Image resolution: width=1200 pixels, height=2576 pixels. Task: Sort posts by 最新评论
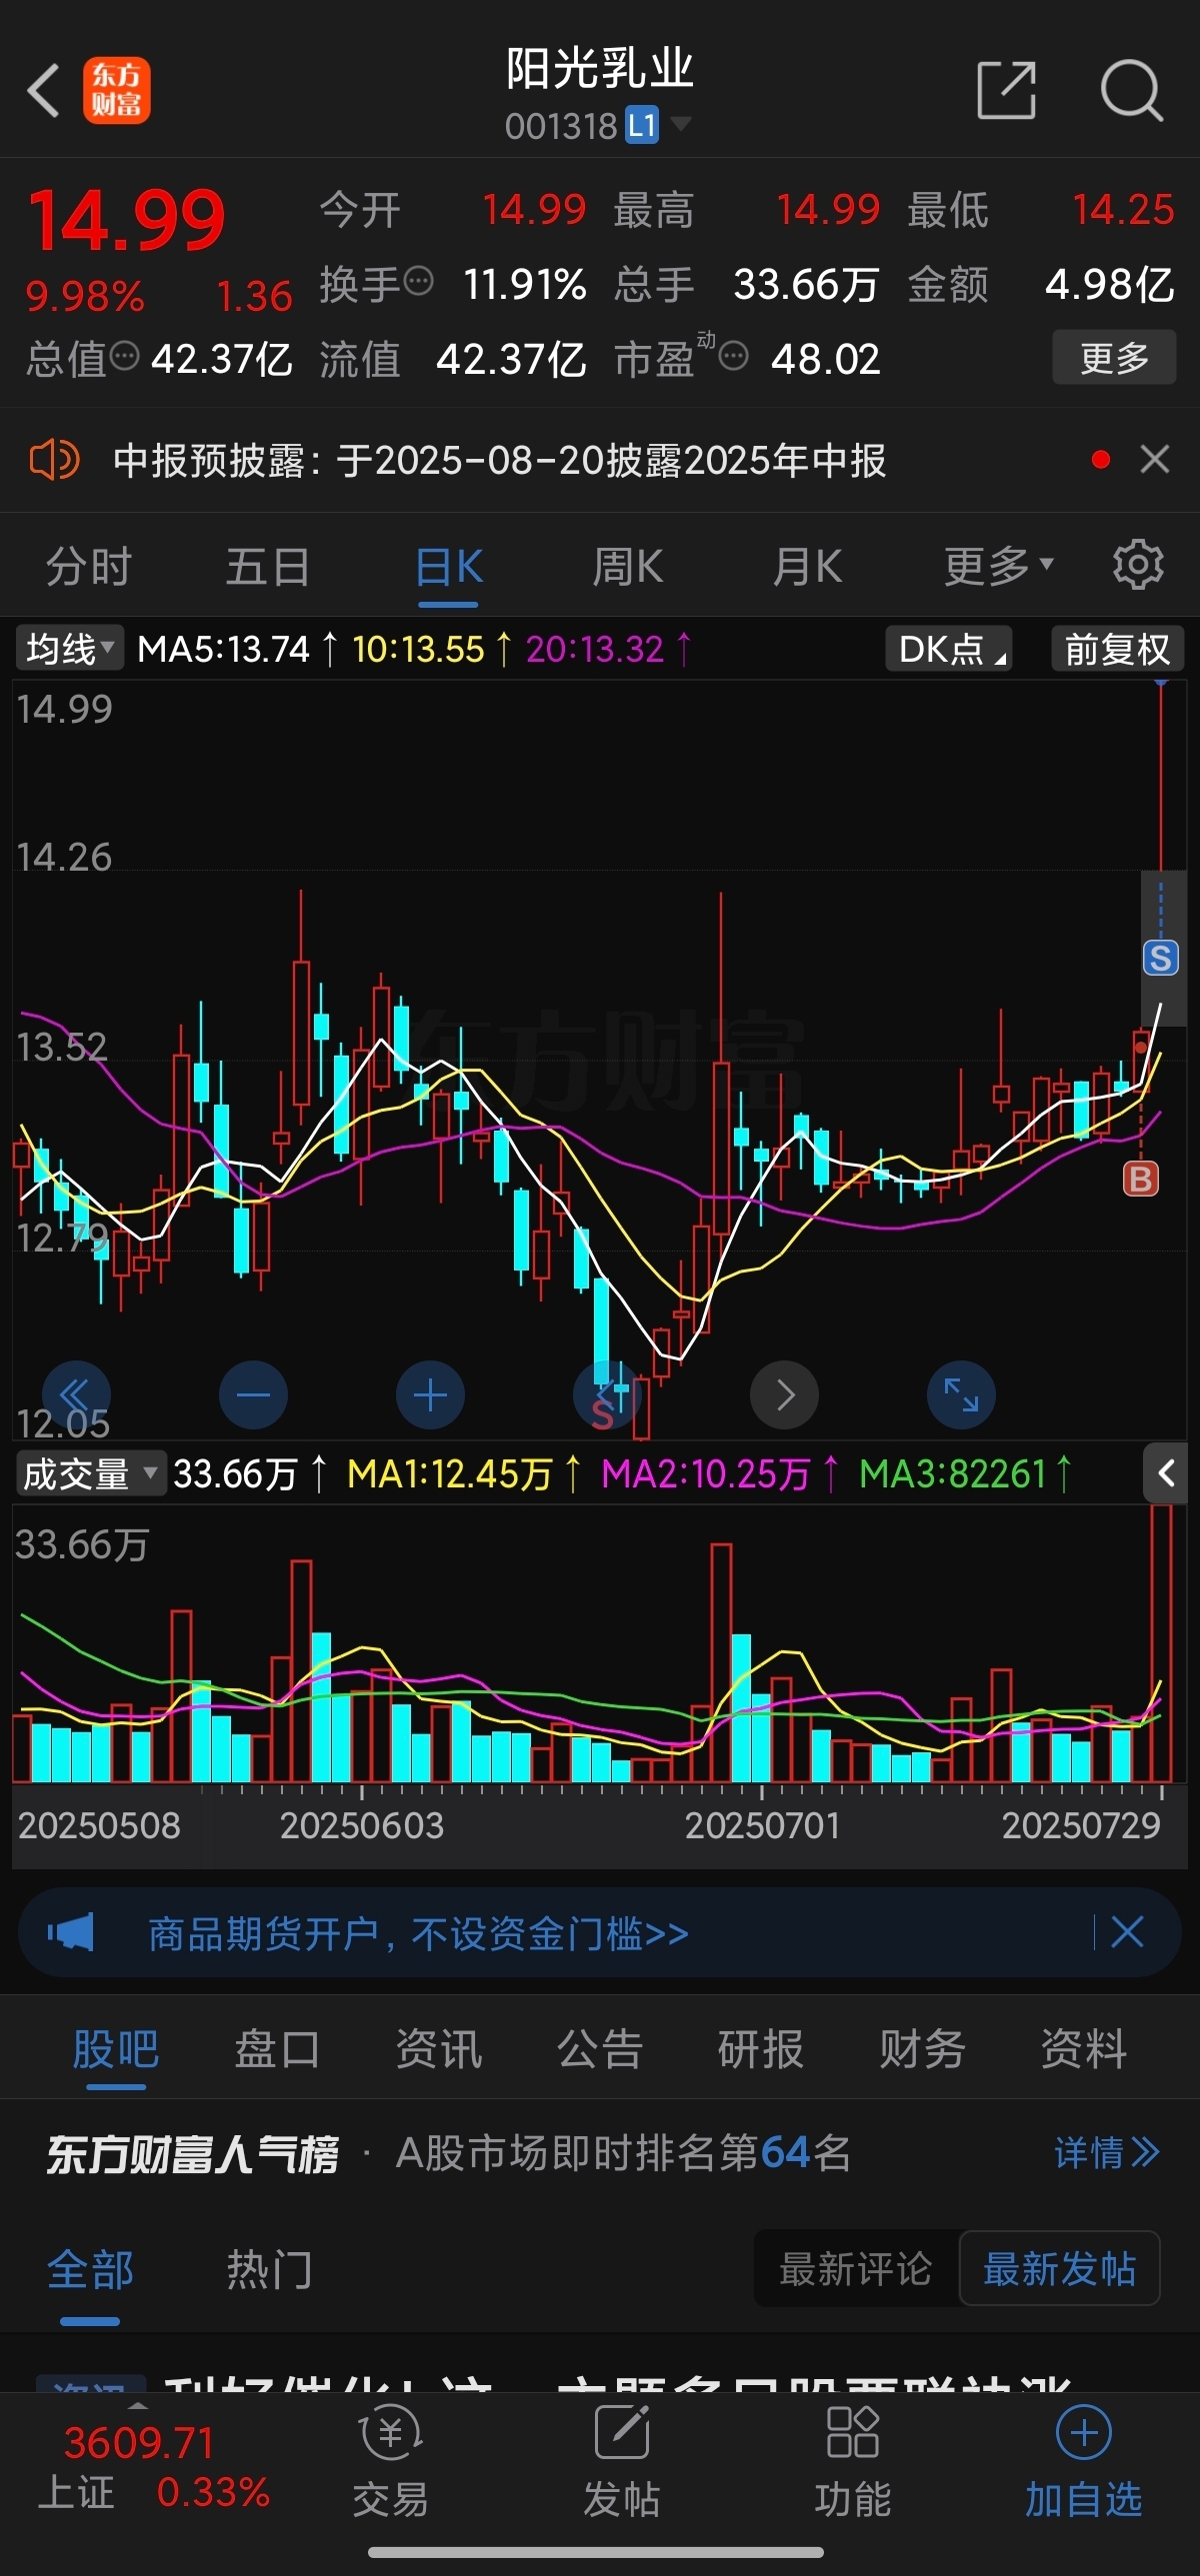(x=855, y=2269)
